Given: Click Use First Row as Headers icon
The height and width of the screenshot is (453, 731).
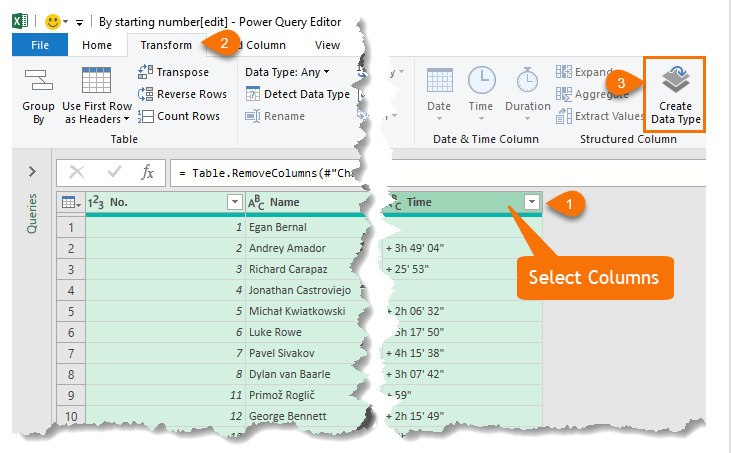Looking at the screenshot, I should coord(97,81).
